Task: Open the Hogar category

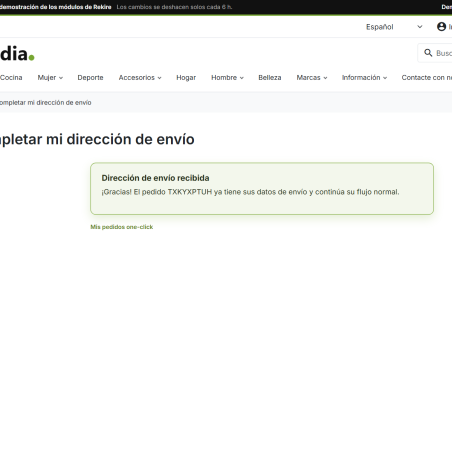Action: pyautogui.click(x=186, y=77)
